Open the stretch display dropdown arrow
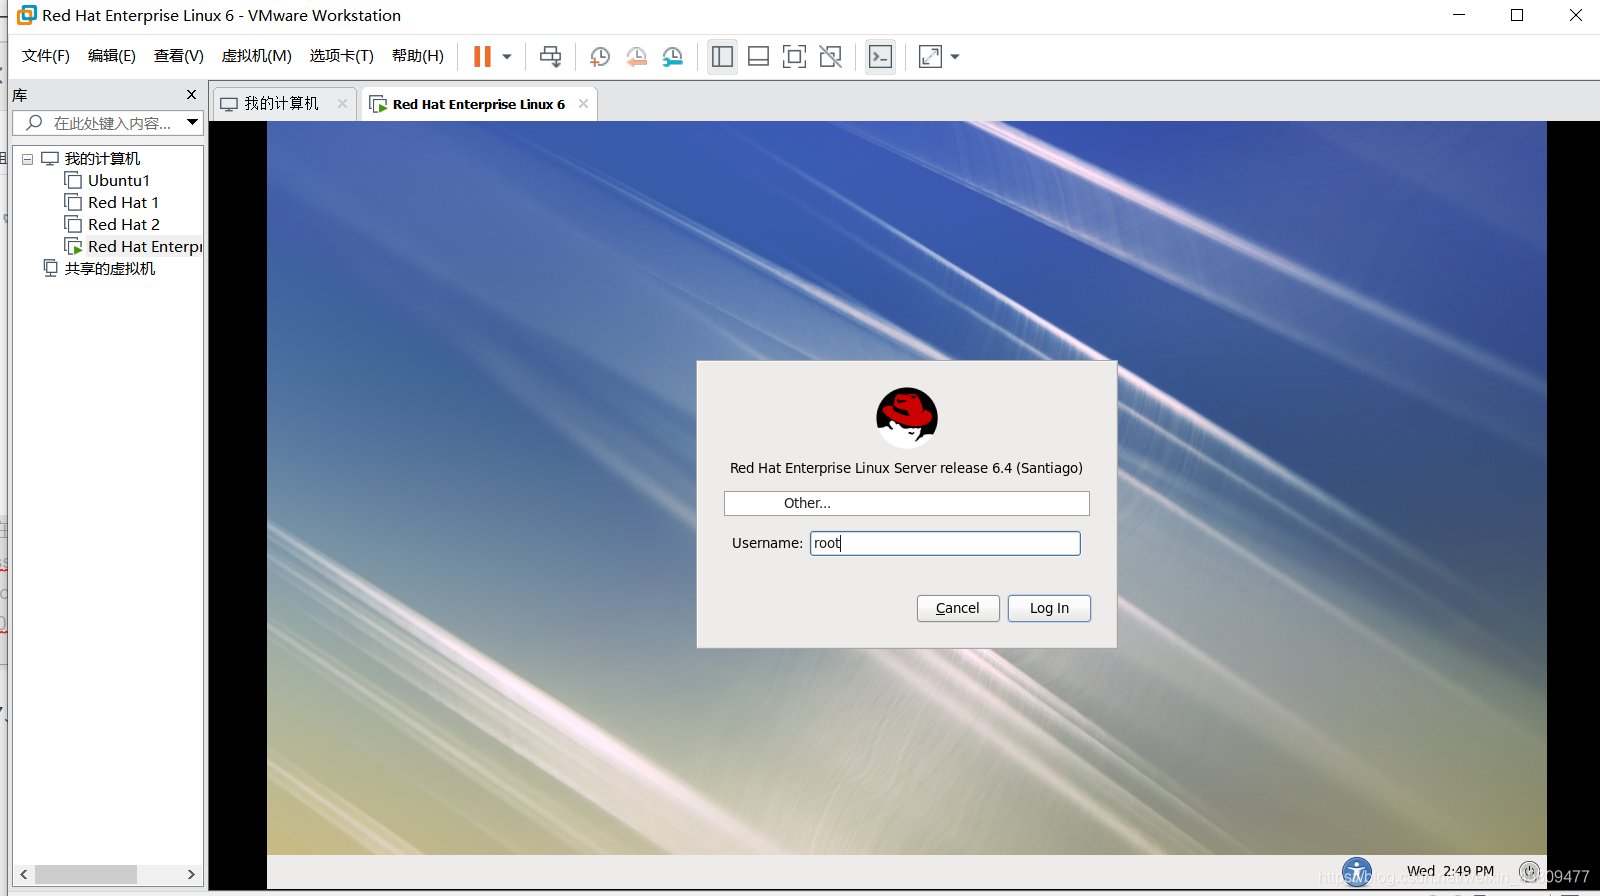The height and width of the screenshot is (896, 1600). pos(955,57)
